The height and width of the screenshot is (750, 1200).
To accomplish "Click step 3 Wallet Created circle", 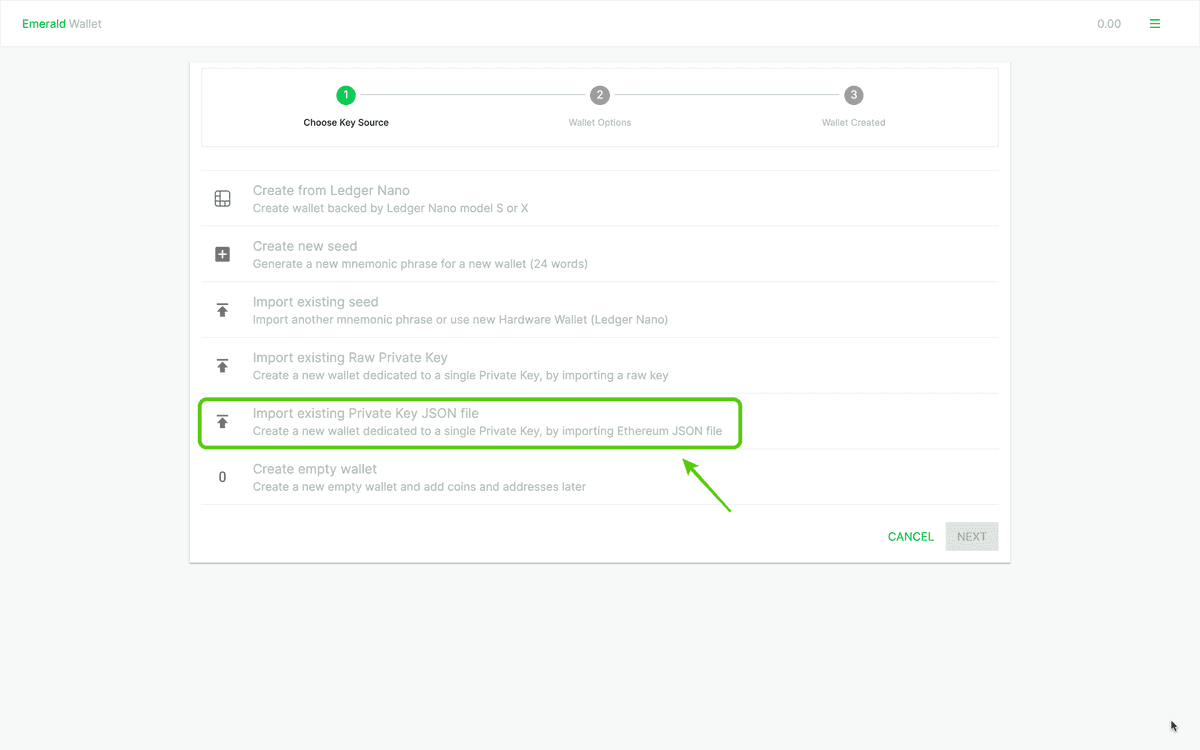I will [853, 95].
